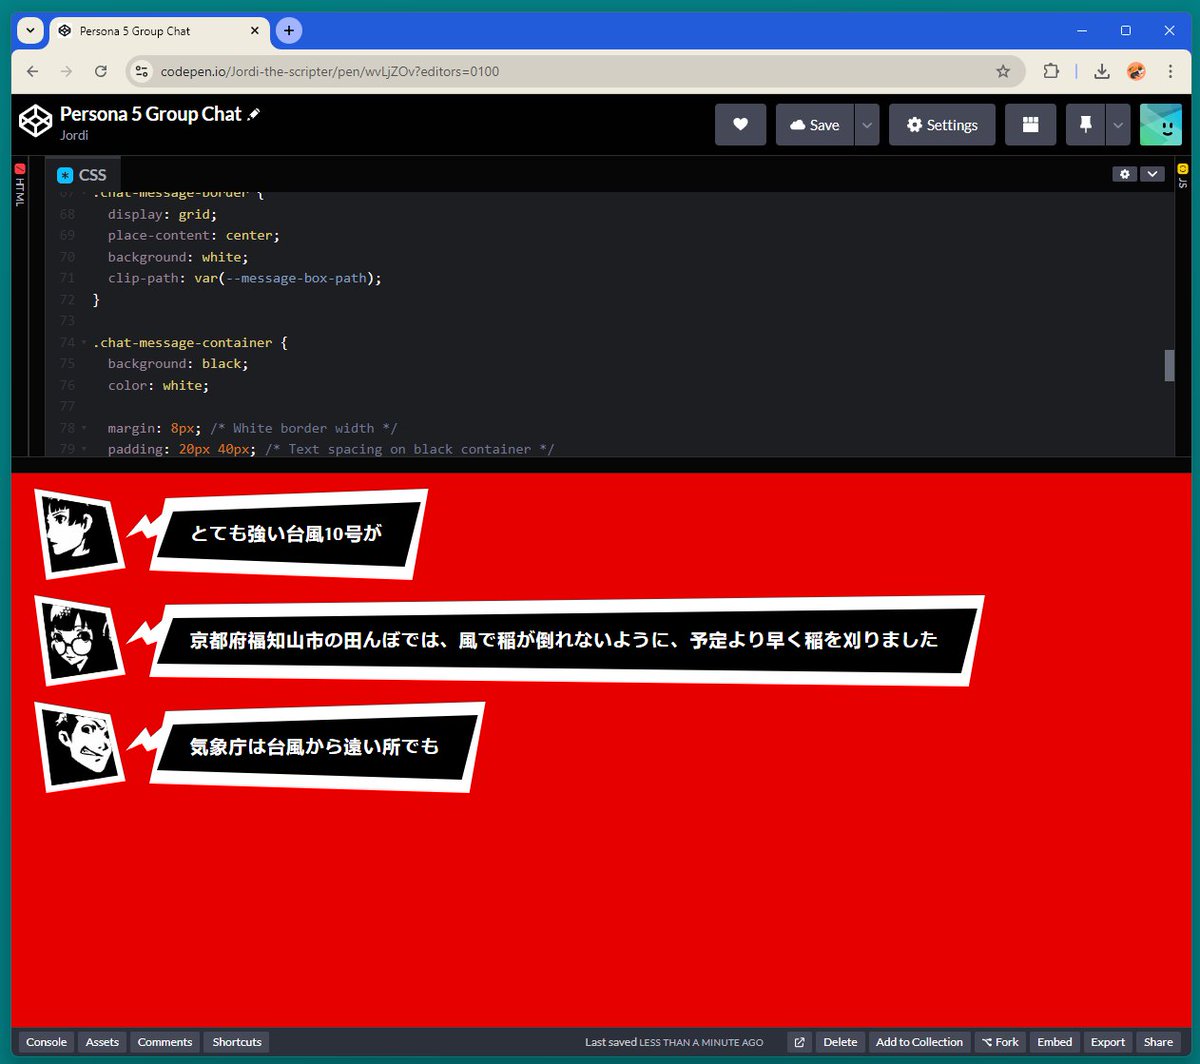Click the CSS editor vertical scrollbar thumb
The height and width of the screenshot is (1064, 1200).
1169,366
